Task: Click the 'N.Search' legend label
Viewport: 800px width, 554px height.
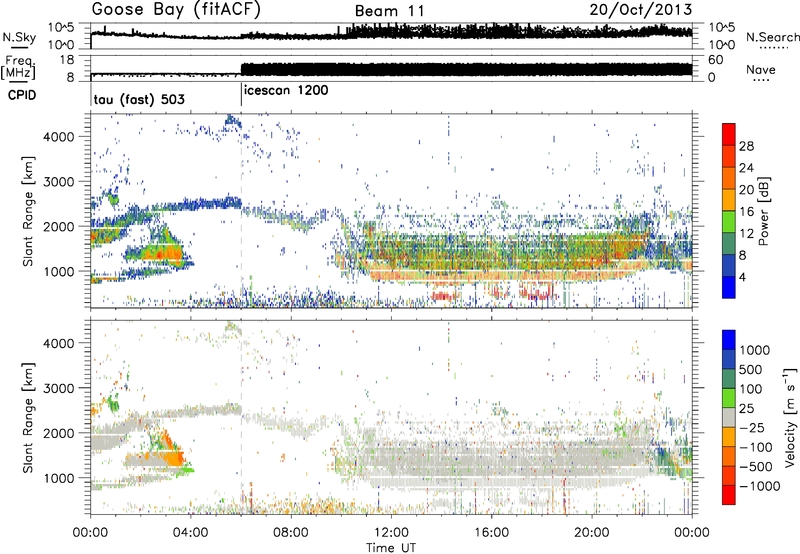Action: coord(772,37)
